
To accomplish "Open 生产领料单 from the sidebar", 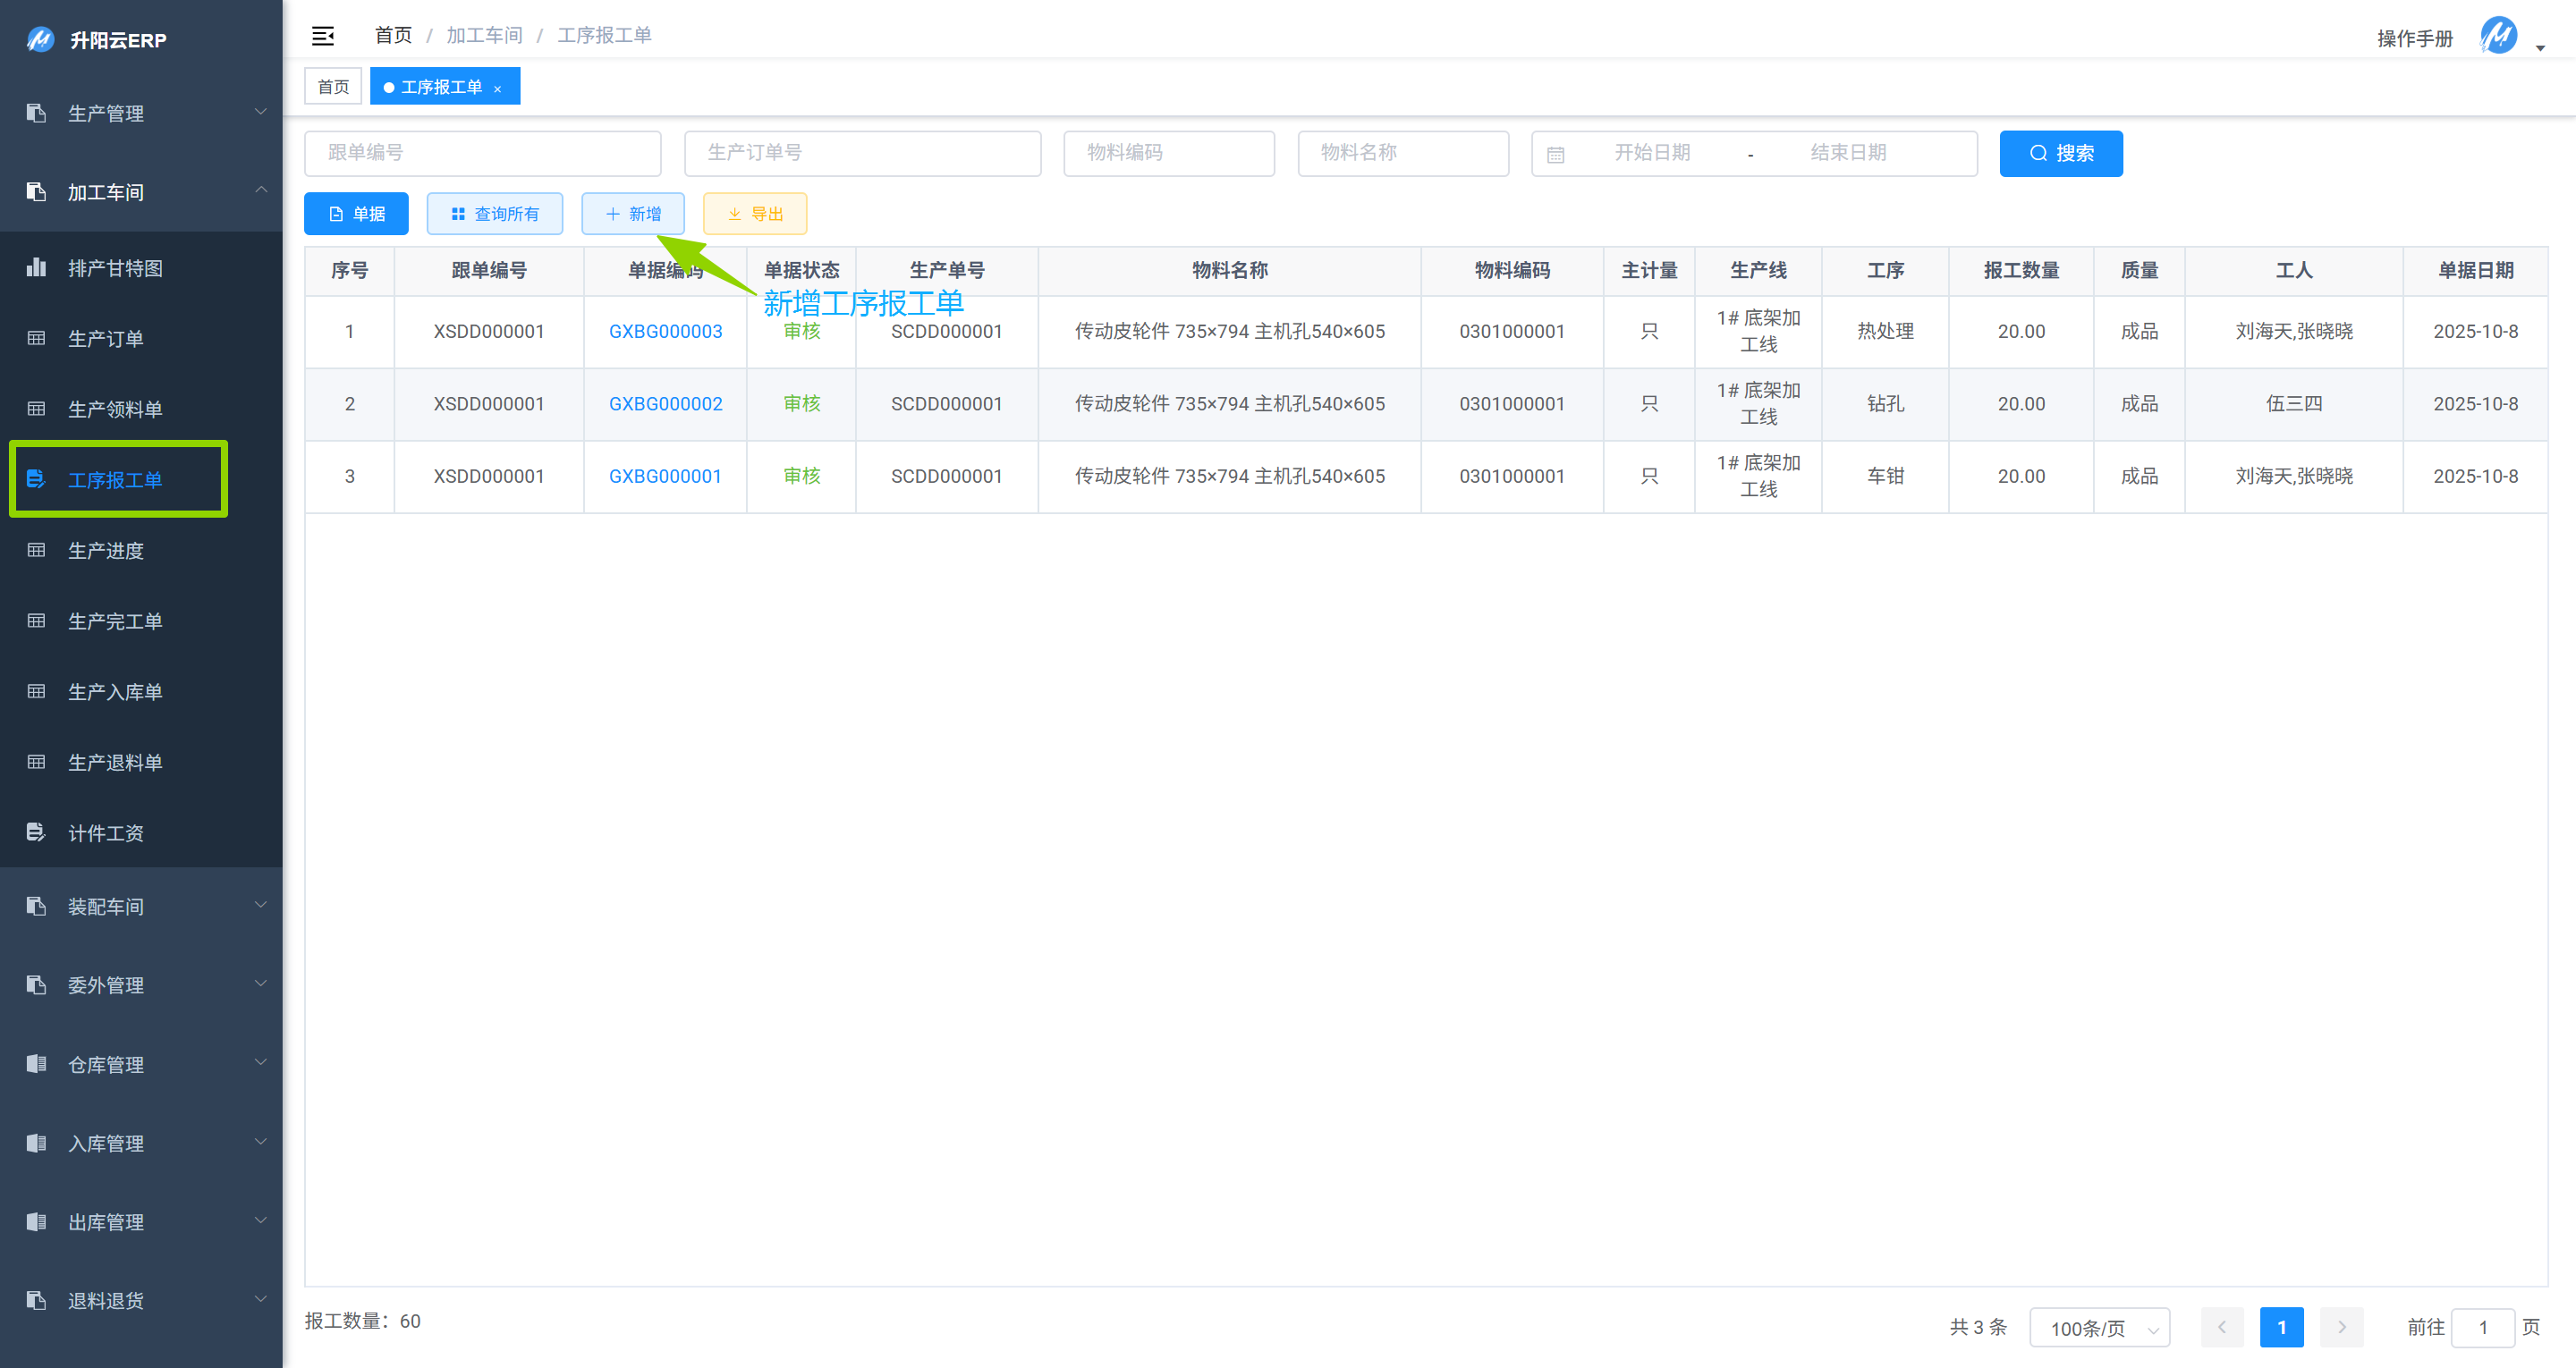I will [115, 409].
